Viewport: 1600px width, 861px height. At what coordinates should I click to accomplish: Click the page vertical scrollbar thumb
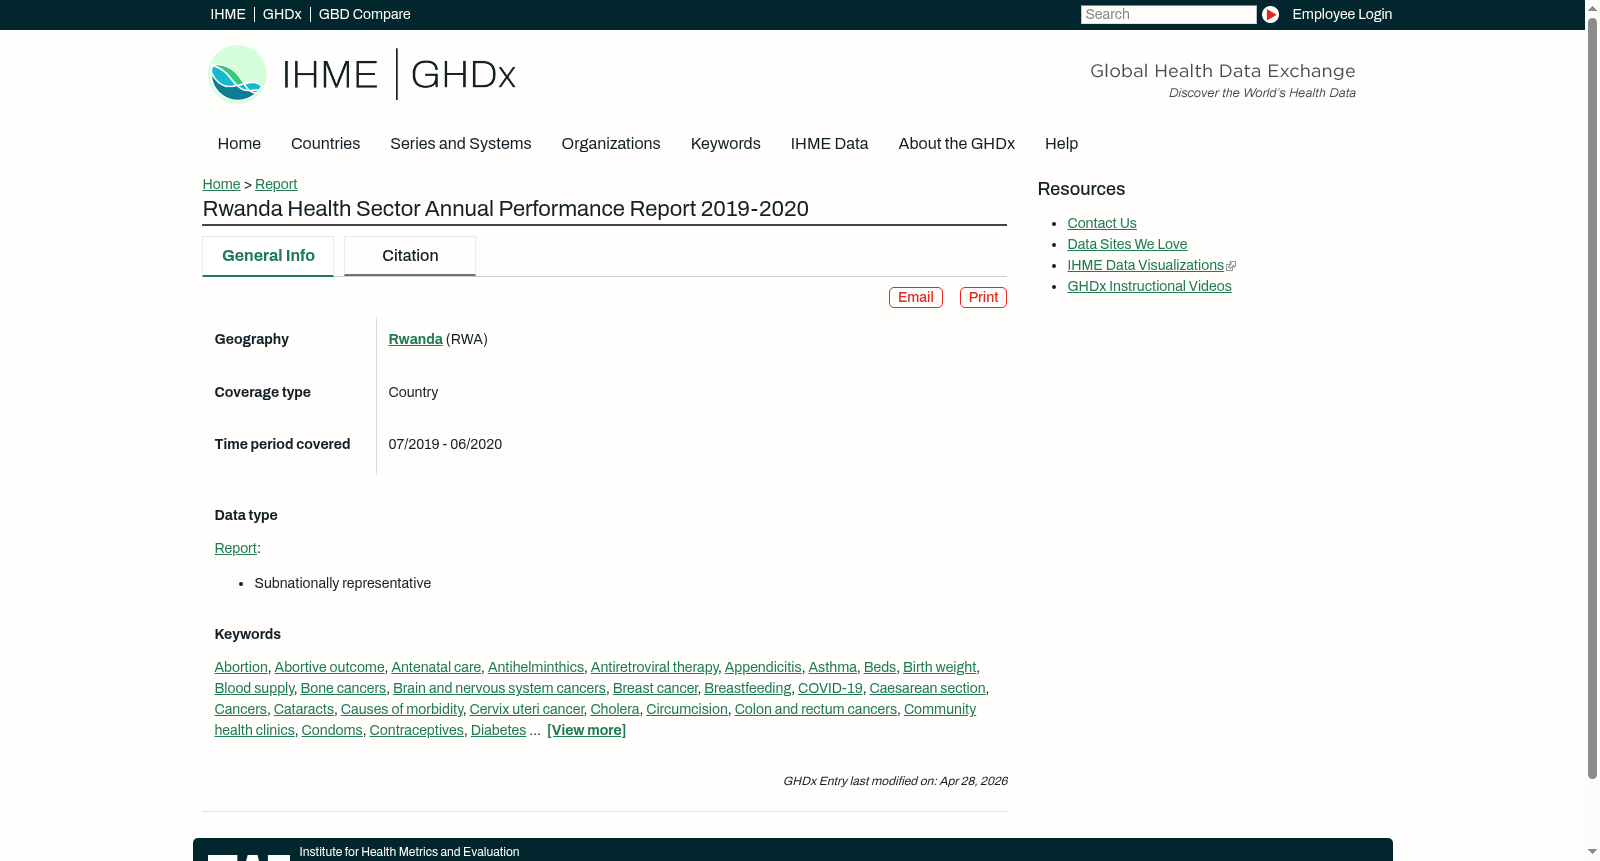[1592, 397]
